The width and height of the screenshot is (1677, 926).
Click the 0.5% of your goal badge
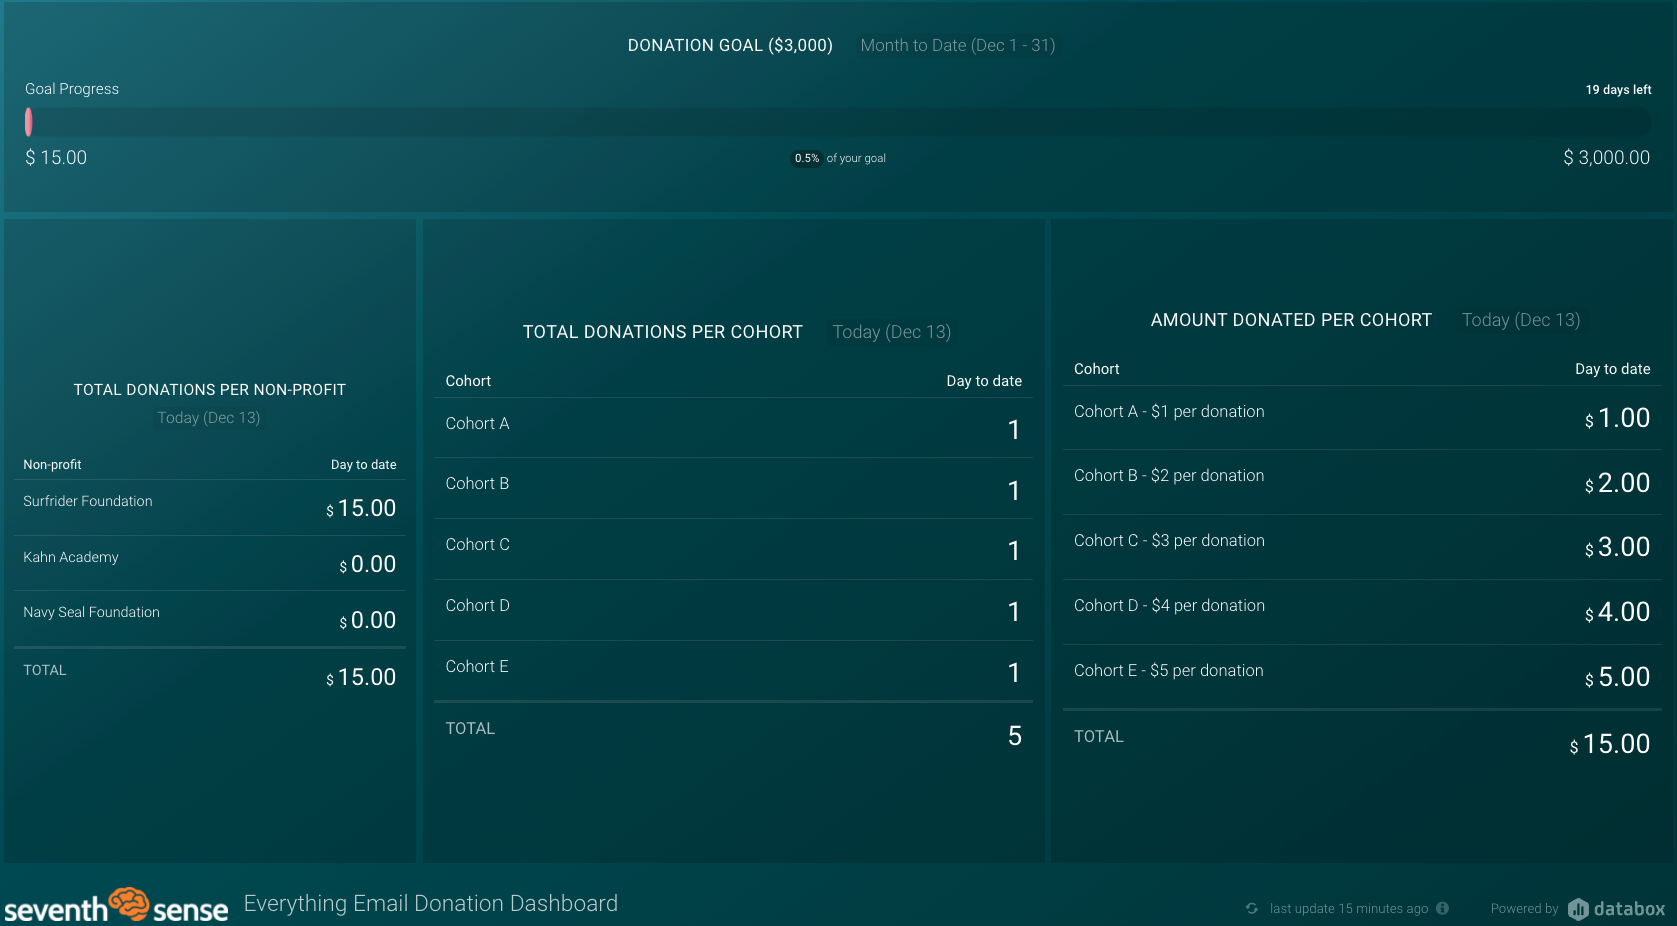point(807,158)
